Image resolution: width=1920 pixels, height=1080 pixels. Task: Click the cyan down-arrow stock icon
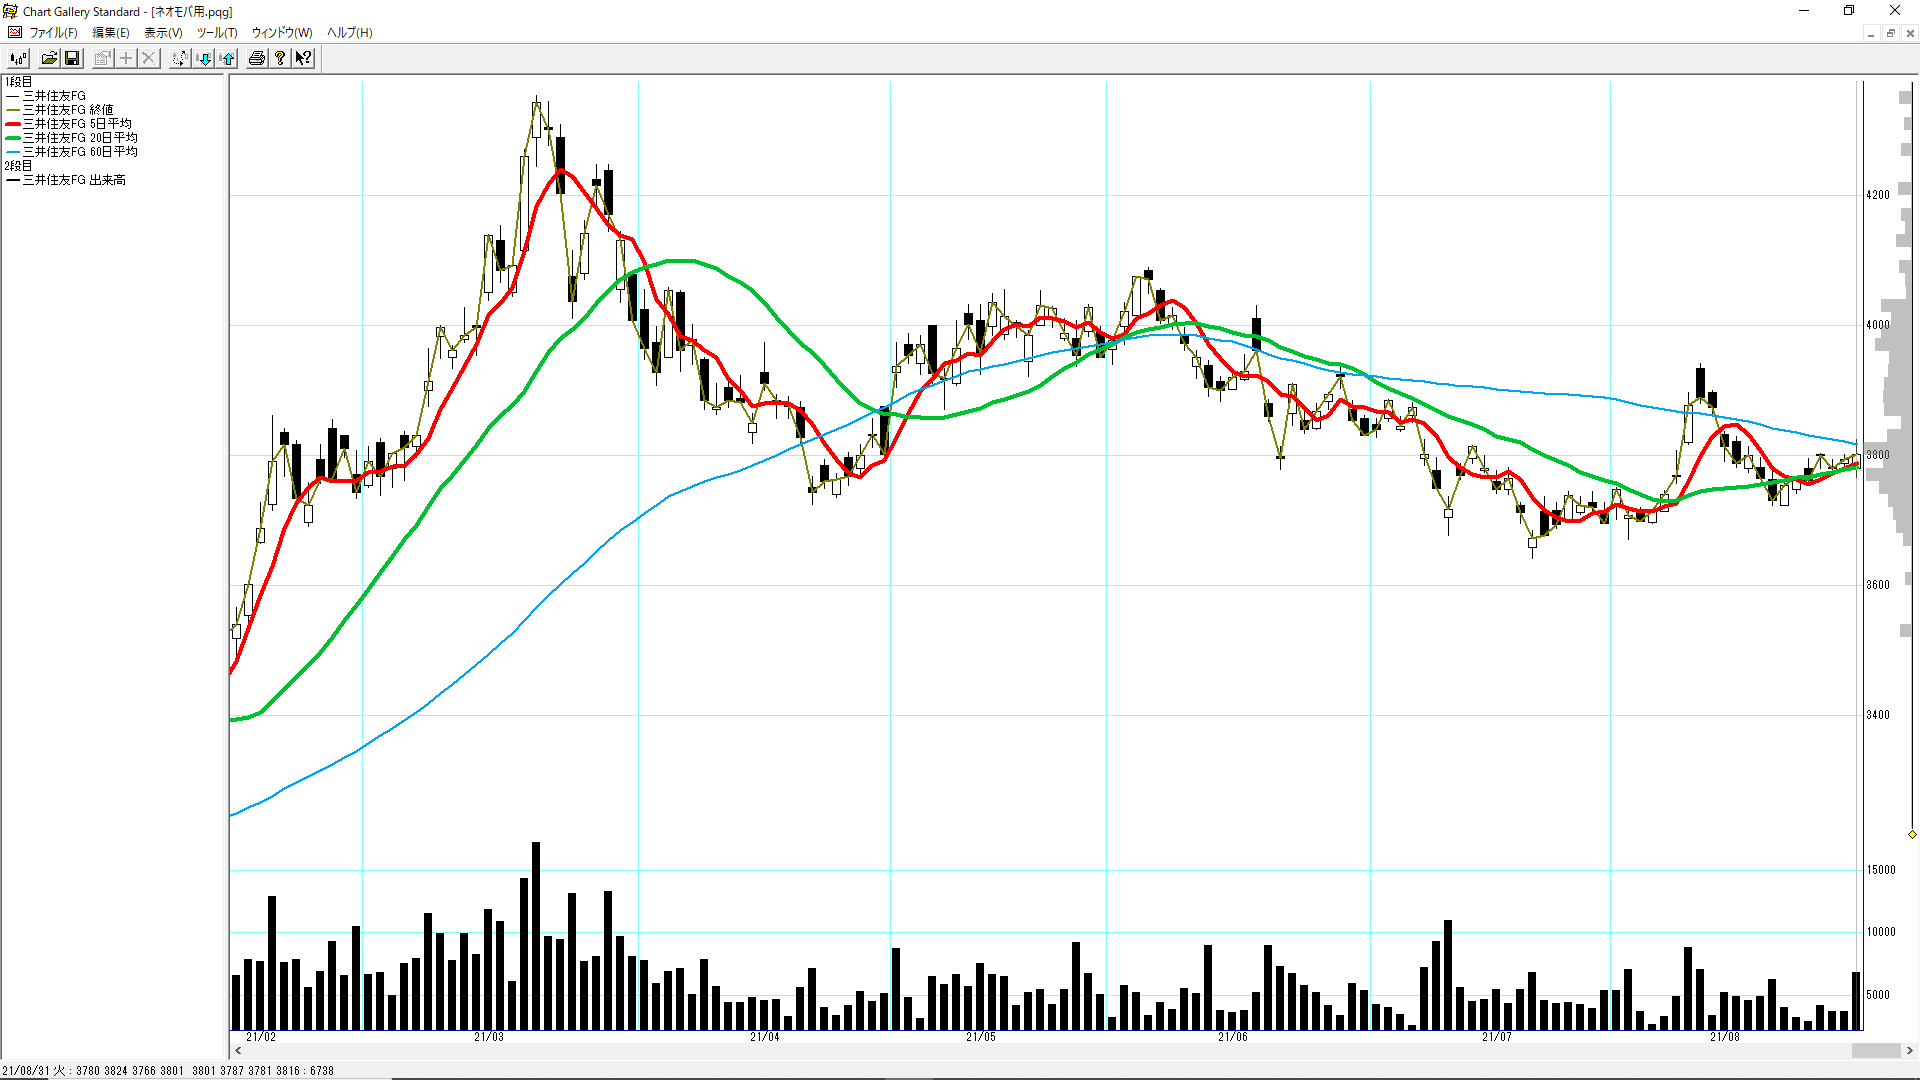(x=204, y=58)
